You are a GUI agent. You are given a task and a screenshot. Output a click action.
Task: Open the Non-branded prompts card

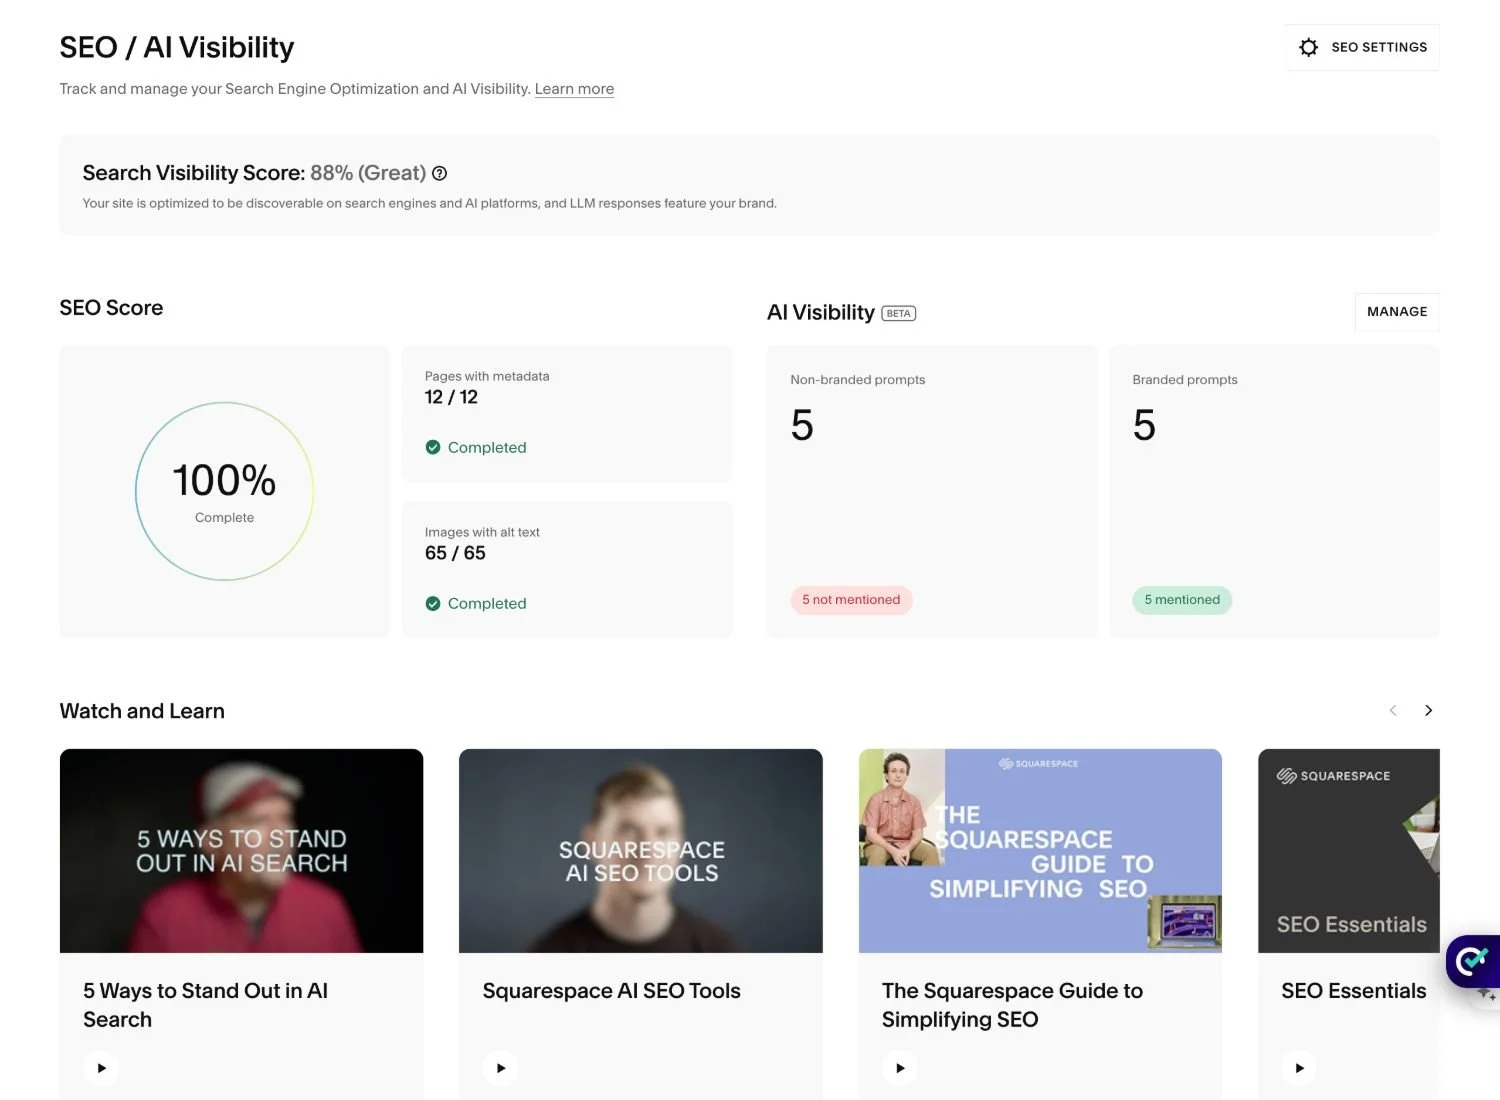(932, 492)
